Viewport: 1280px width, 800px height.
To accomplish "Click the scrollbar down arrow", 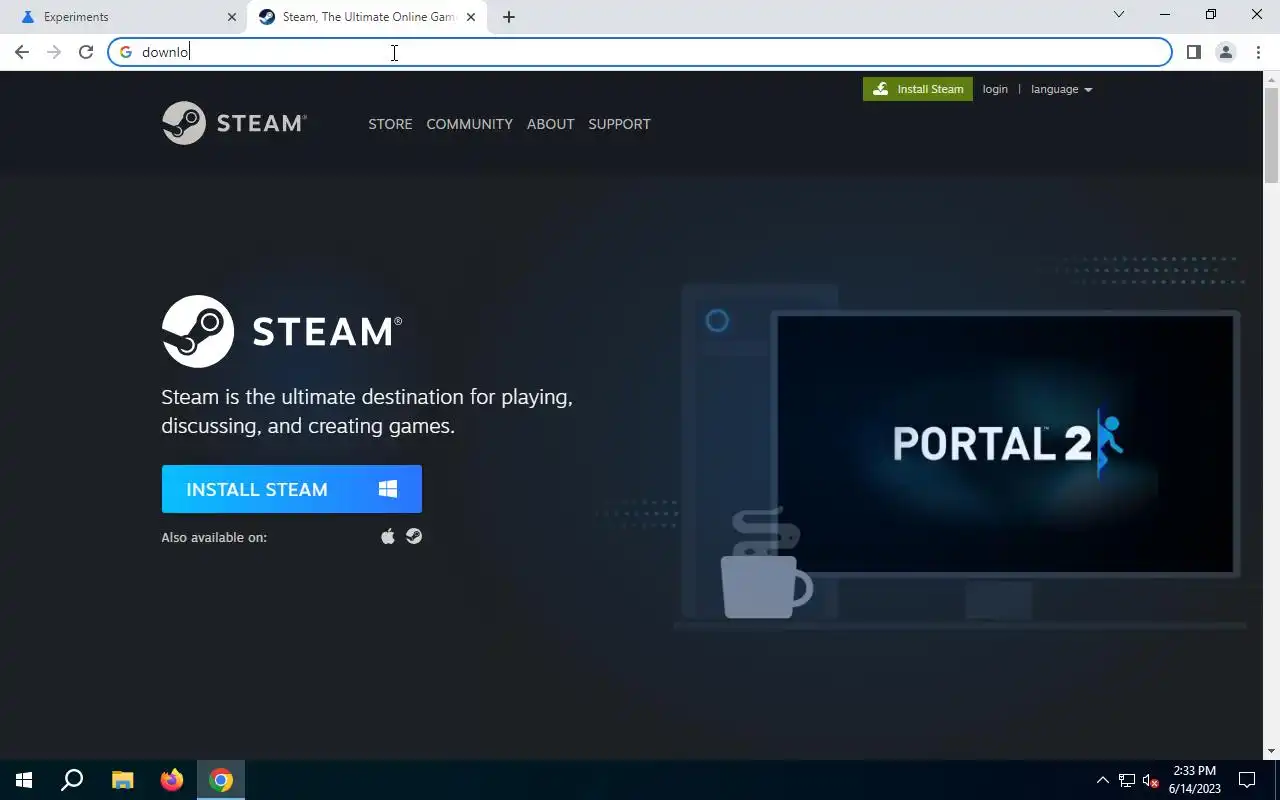I will pyautogui.click(x=1271, y=751).
